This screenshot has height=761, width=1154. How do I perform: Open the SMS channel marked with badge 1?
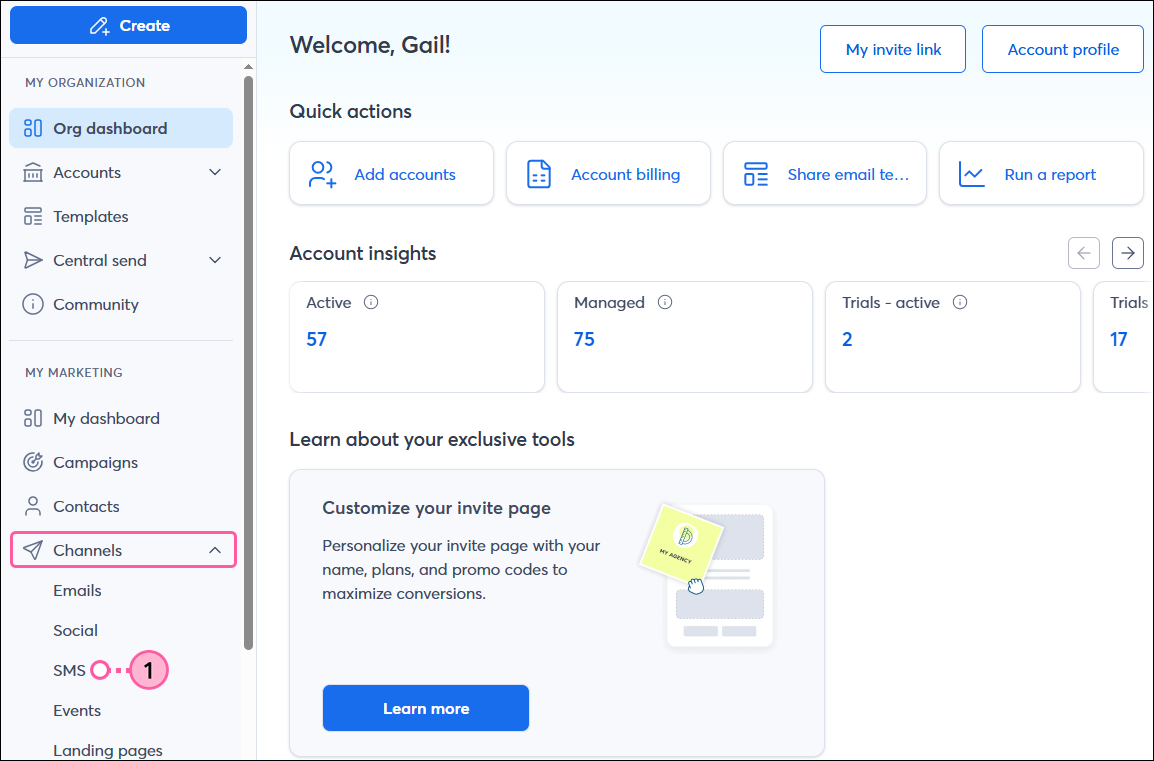[x=70, y=670]
